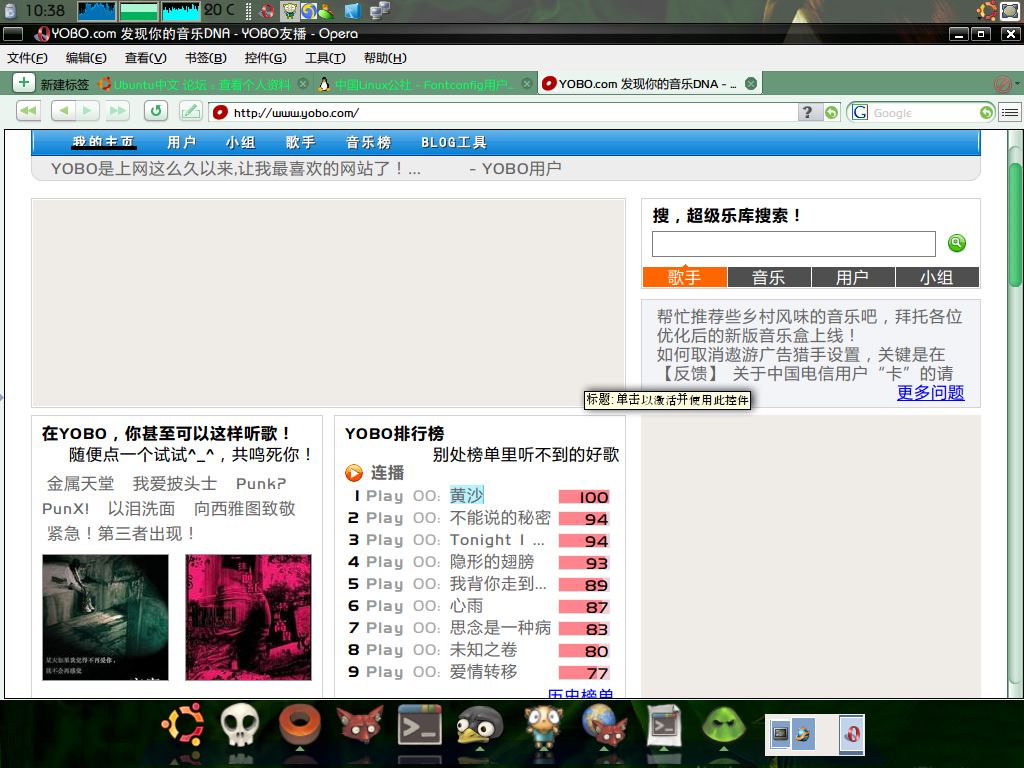Click the fast-forward navigation button
The image size is (1024, 768).
point(117,111)
